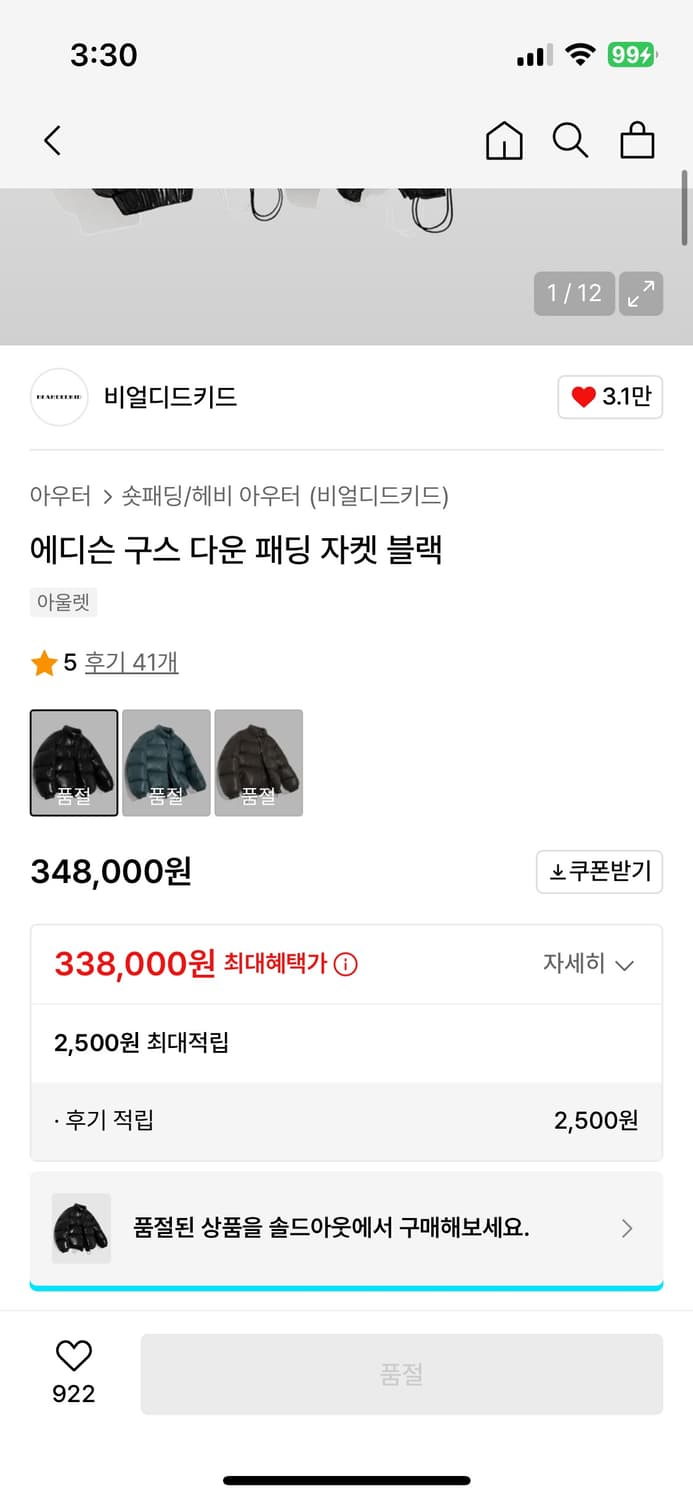Like the brand with the heart button
The width and height of the screenshot is (693, 1500).
(610, 397)
